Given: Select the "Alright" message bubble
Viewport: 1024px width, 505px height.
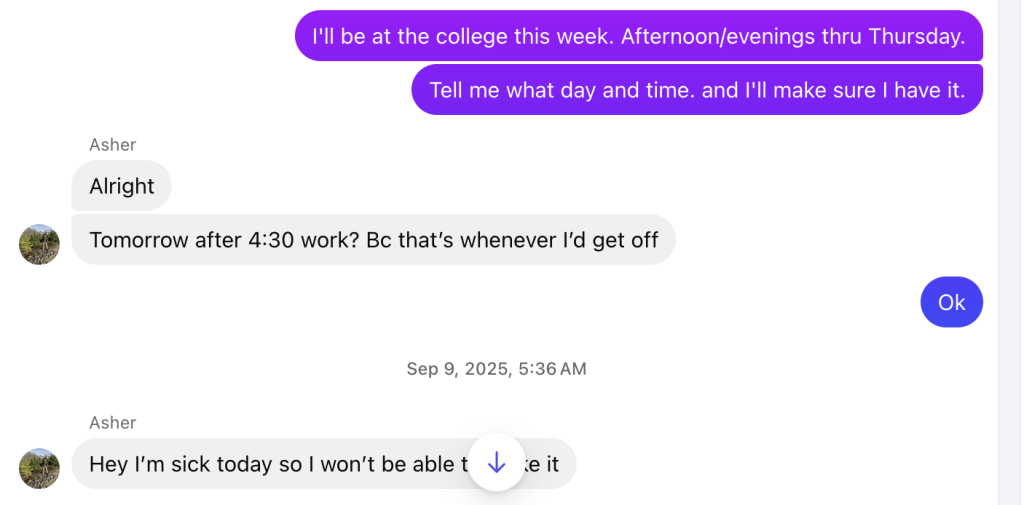Looking at the screenshot, I should coord(121,186).
